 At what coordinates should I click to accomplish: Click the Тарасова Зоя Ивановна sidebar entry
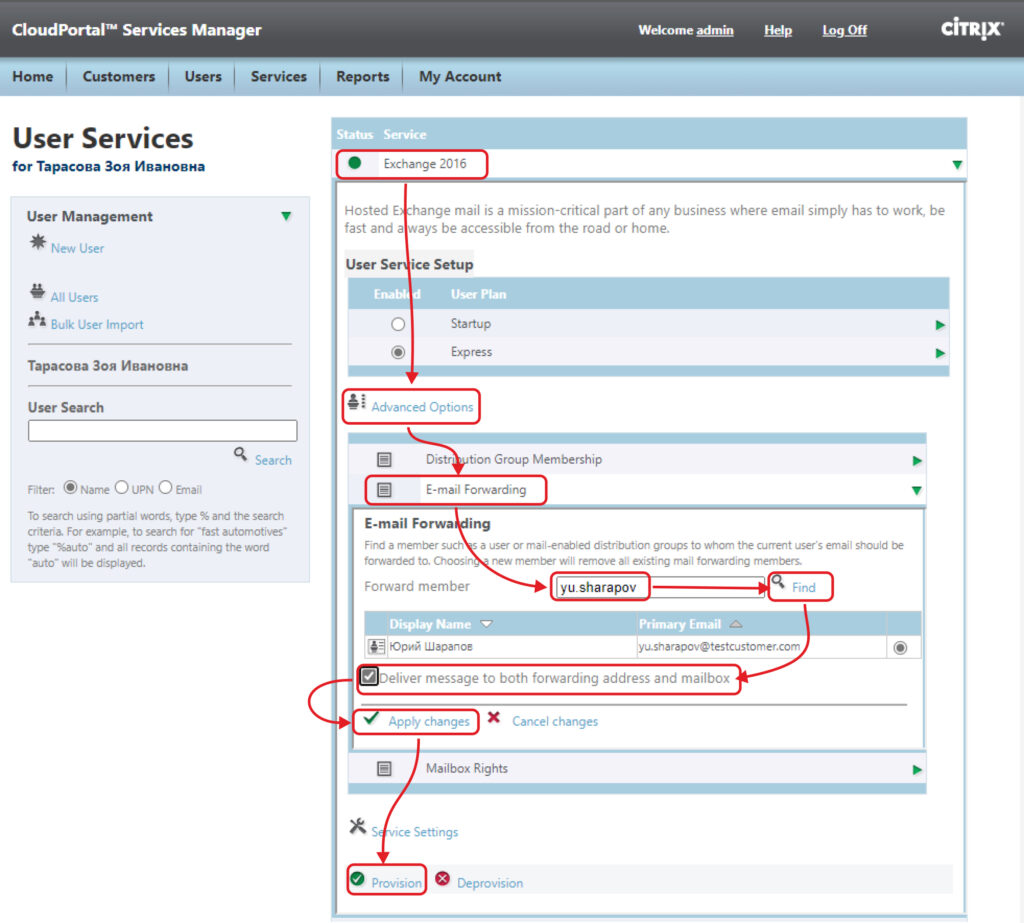[x=108, y=366]
